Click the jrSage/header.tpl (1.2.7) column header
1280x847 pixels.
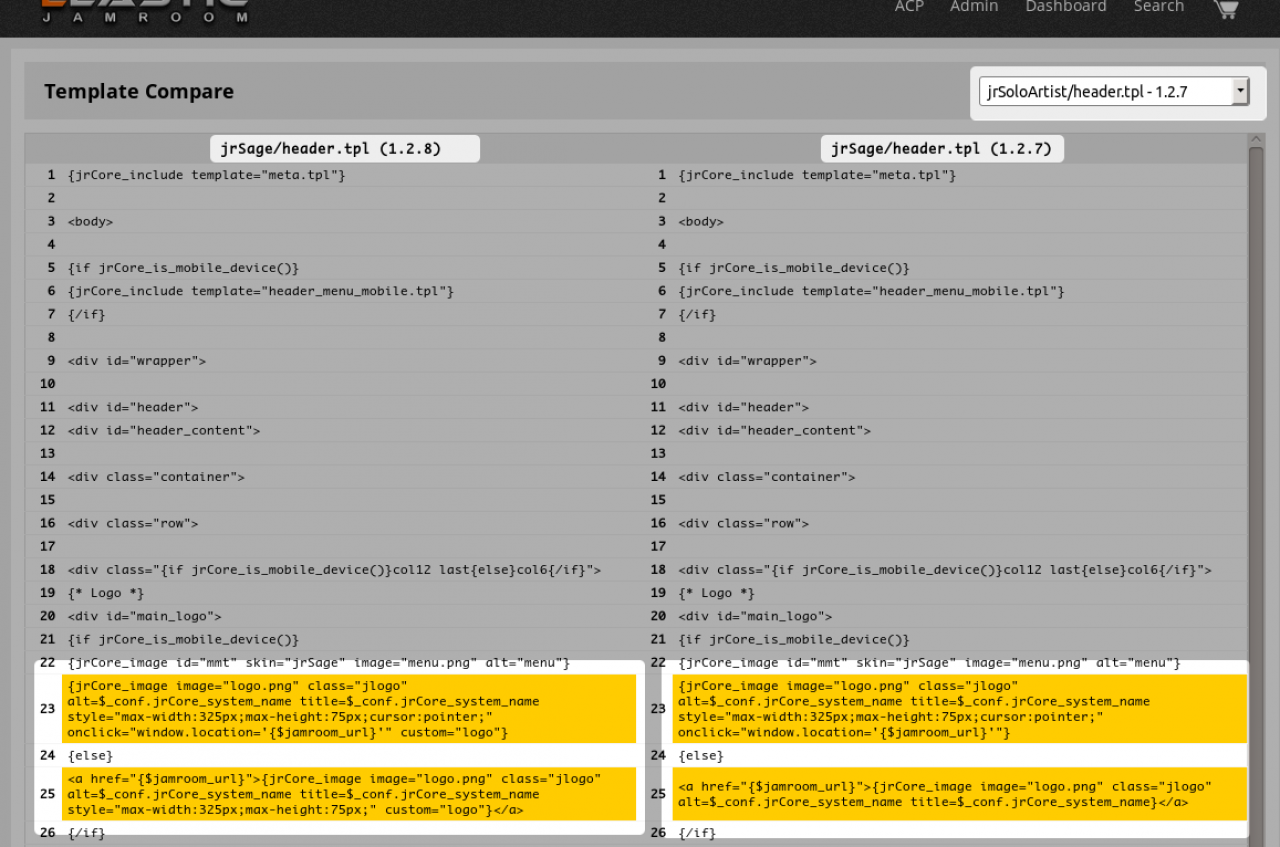pyautogui.click(x=942, y=149)
